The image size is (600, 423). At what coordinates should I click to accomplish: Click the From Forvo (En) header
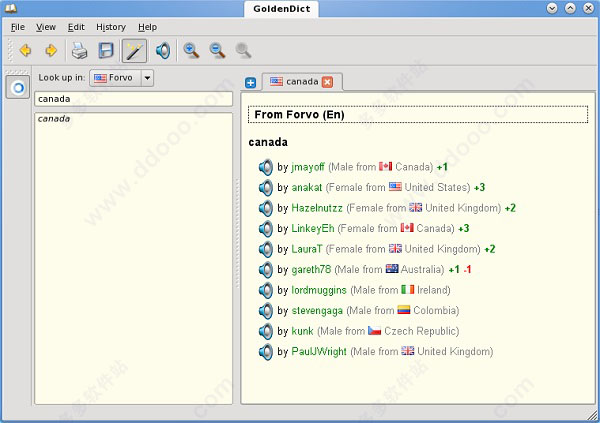click(418, 114)
